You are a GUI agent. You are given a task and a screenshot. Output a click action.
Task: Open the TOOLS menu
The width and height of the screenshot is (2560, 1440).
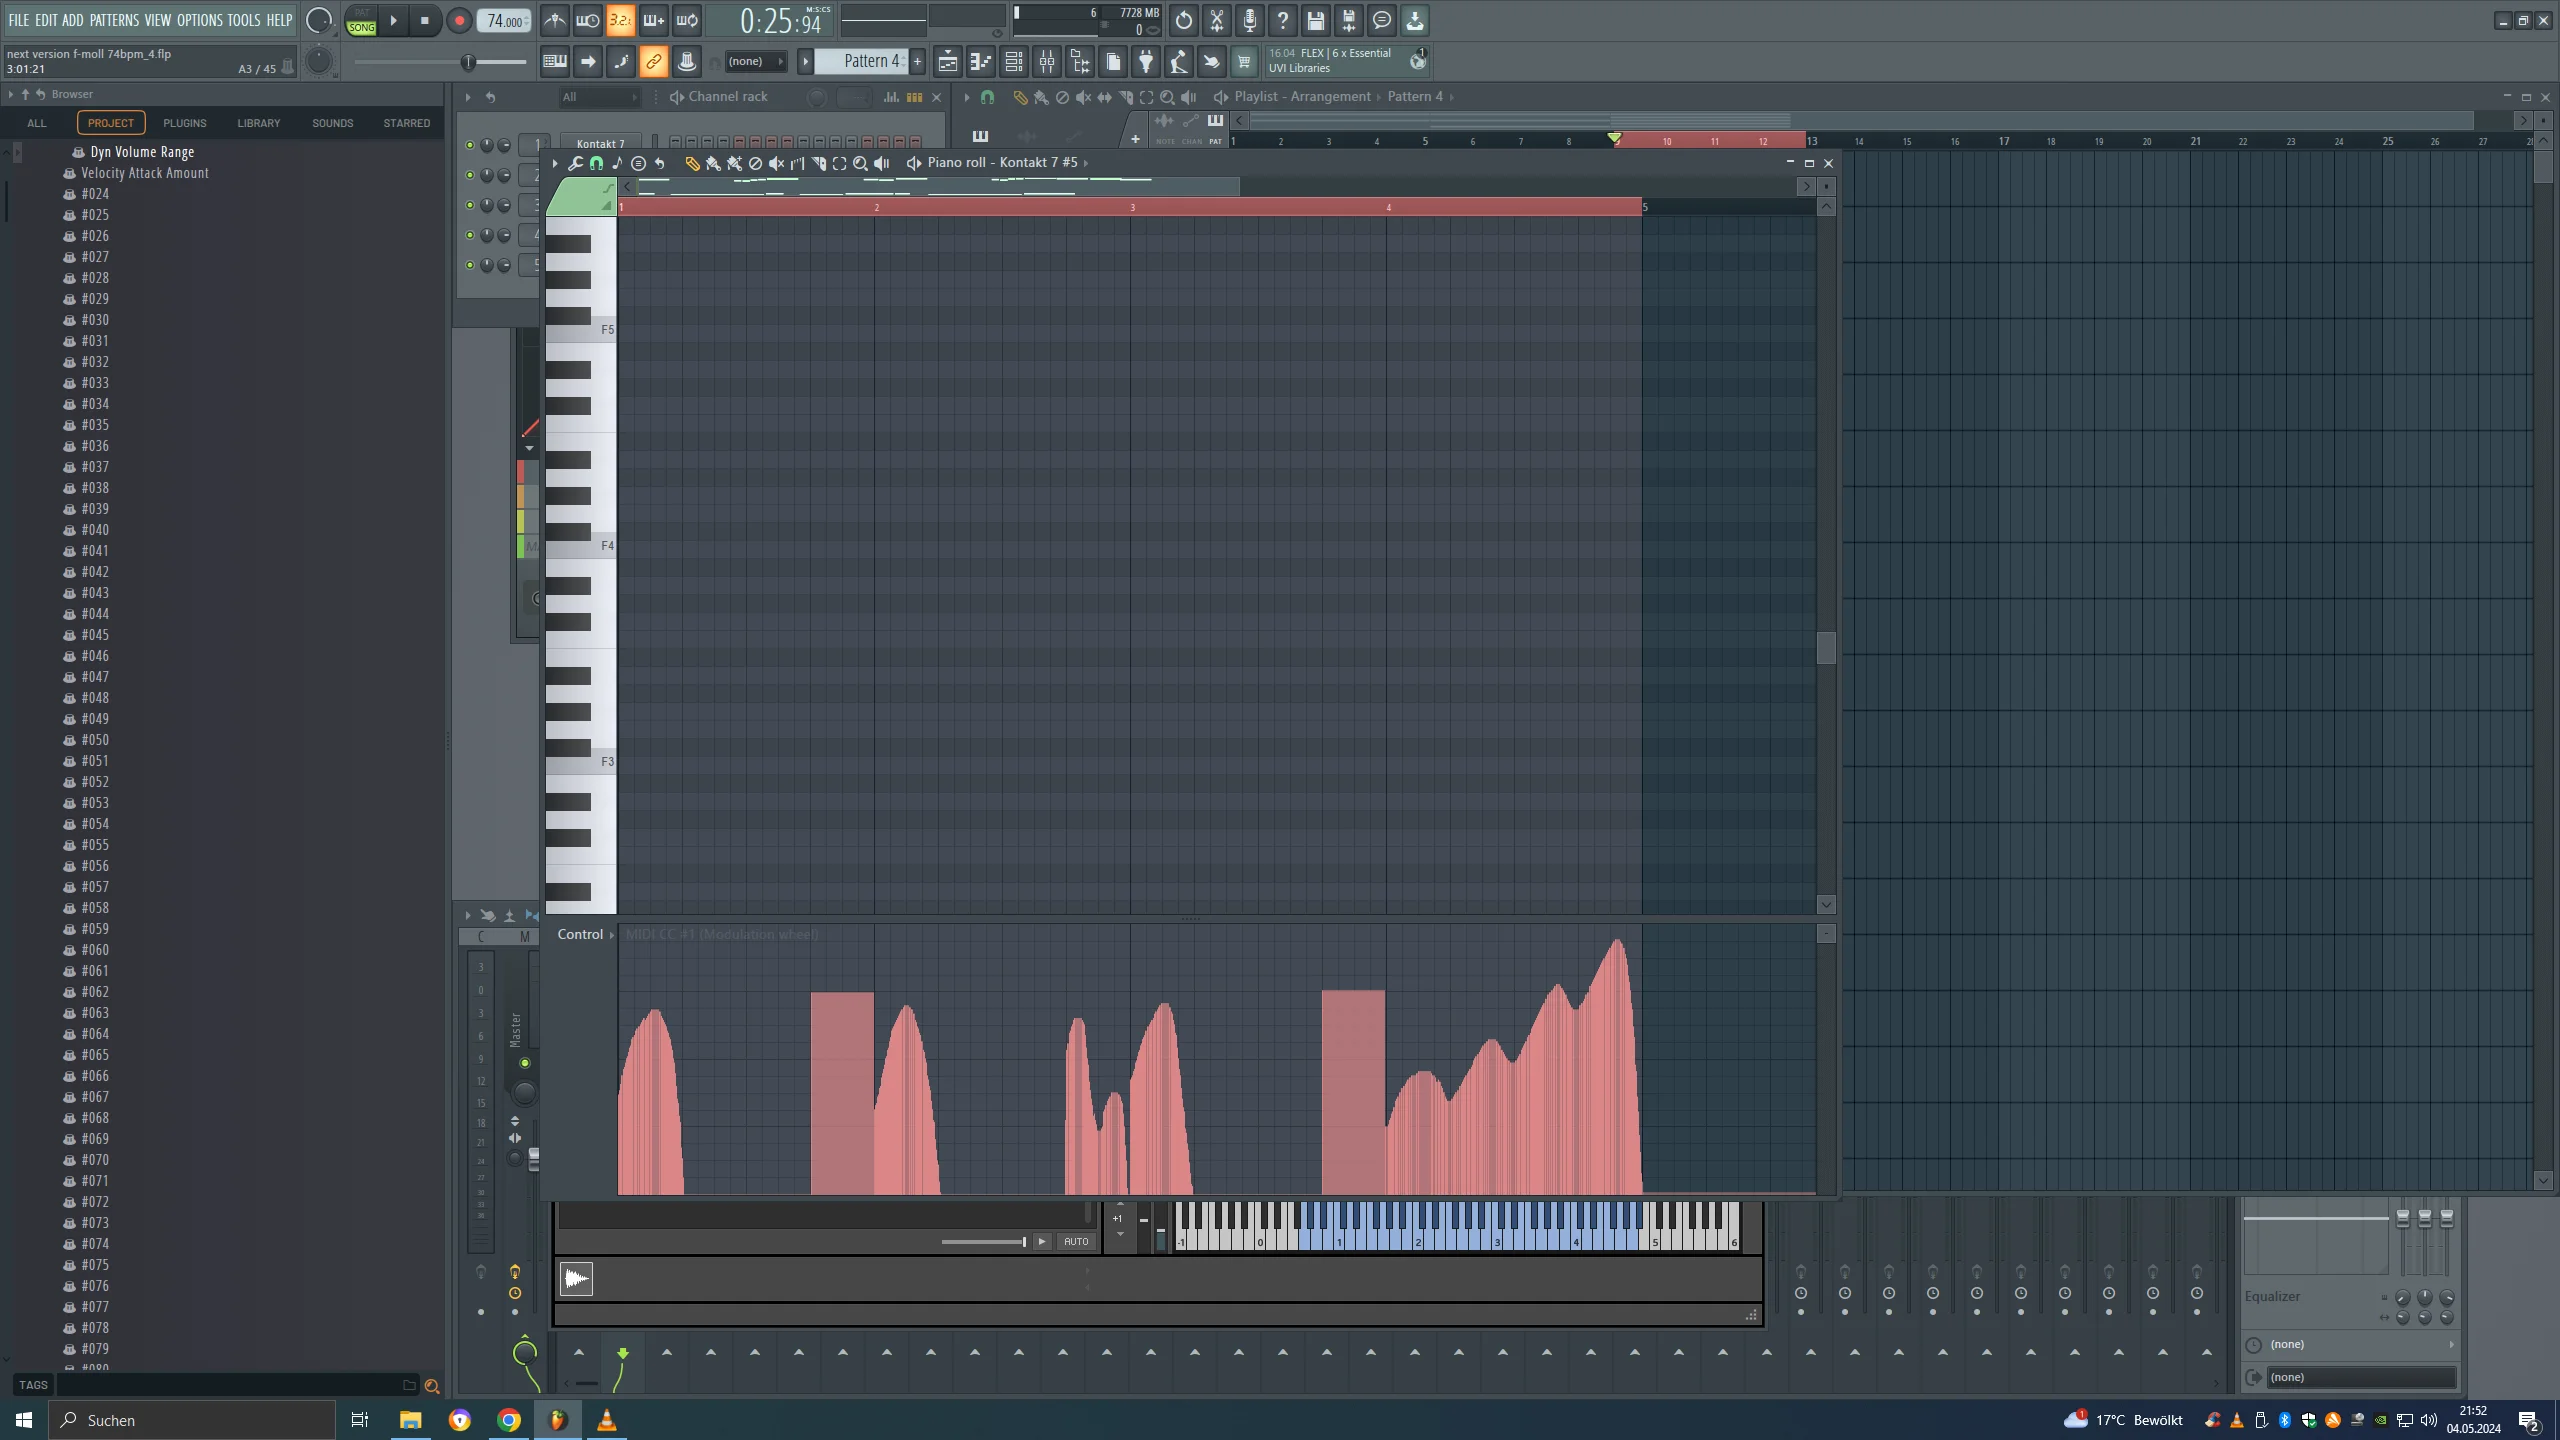tap(243, 20)
